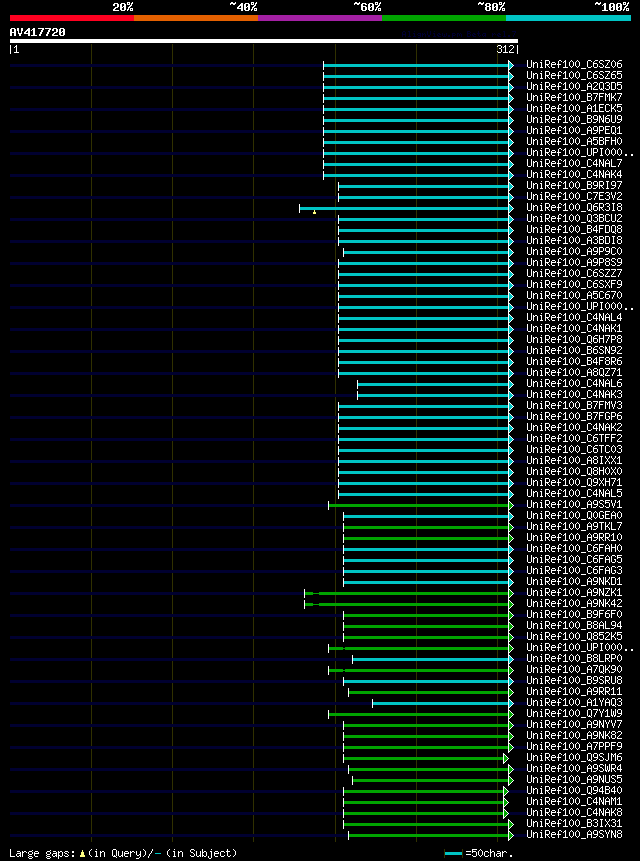Select the UniRef100_Q9XH71 label
The width and height of the screenshot is (640, 861).
coord(574,482)
